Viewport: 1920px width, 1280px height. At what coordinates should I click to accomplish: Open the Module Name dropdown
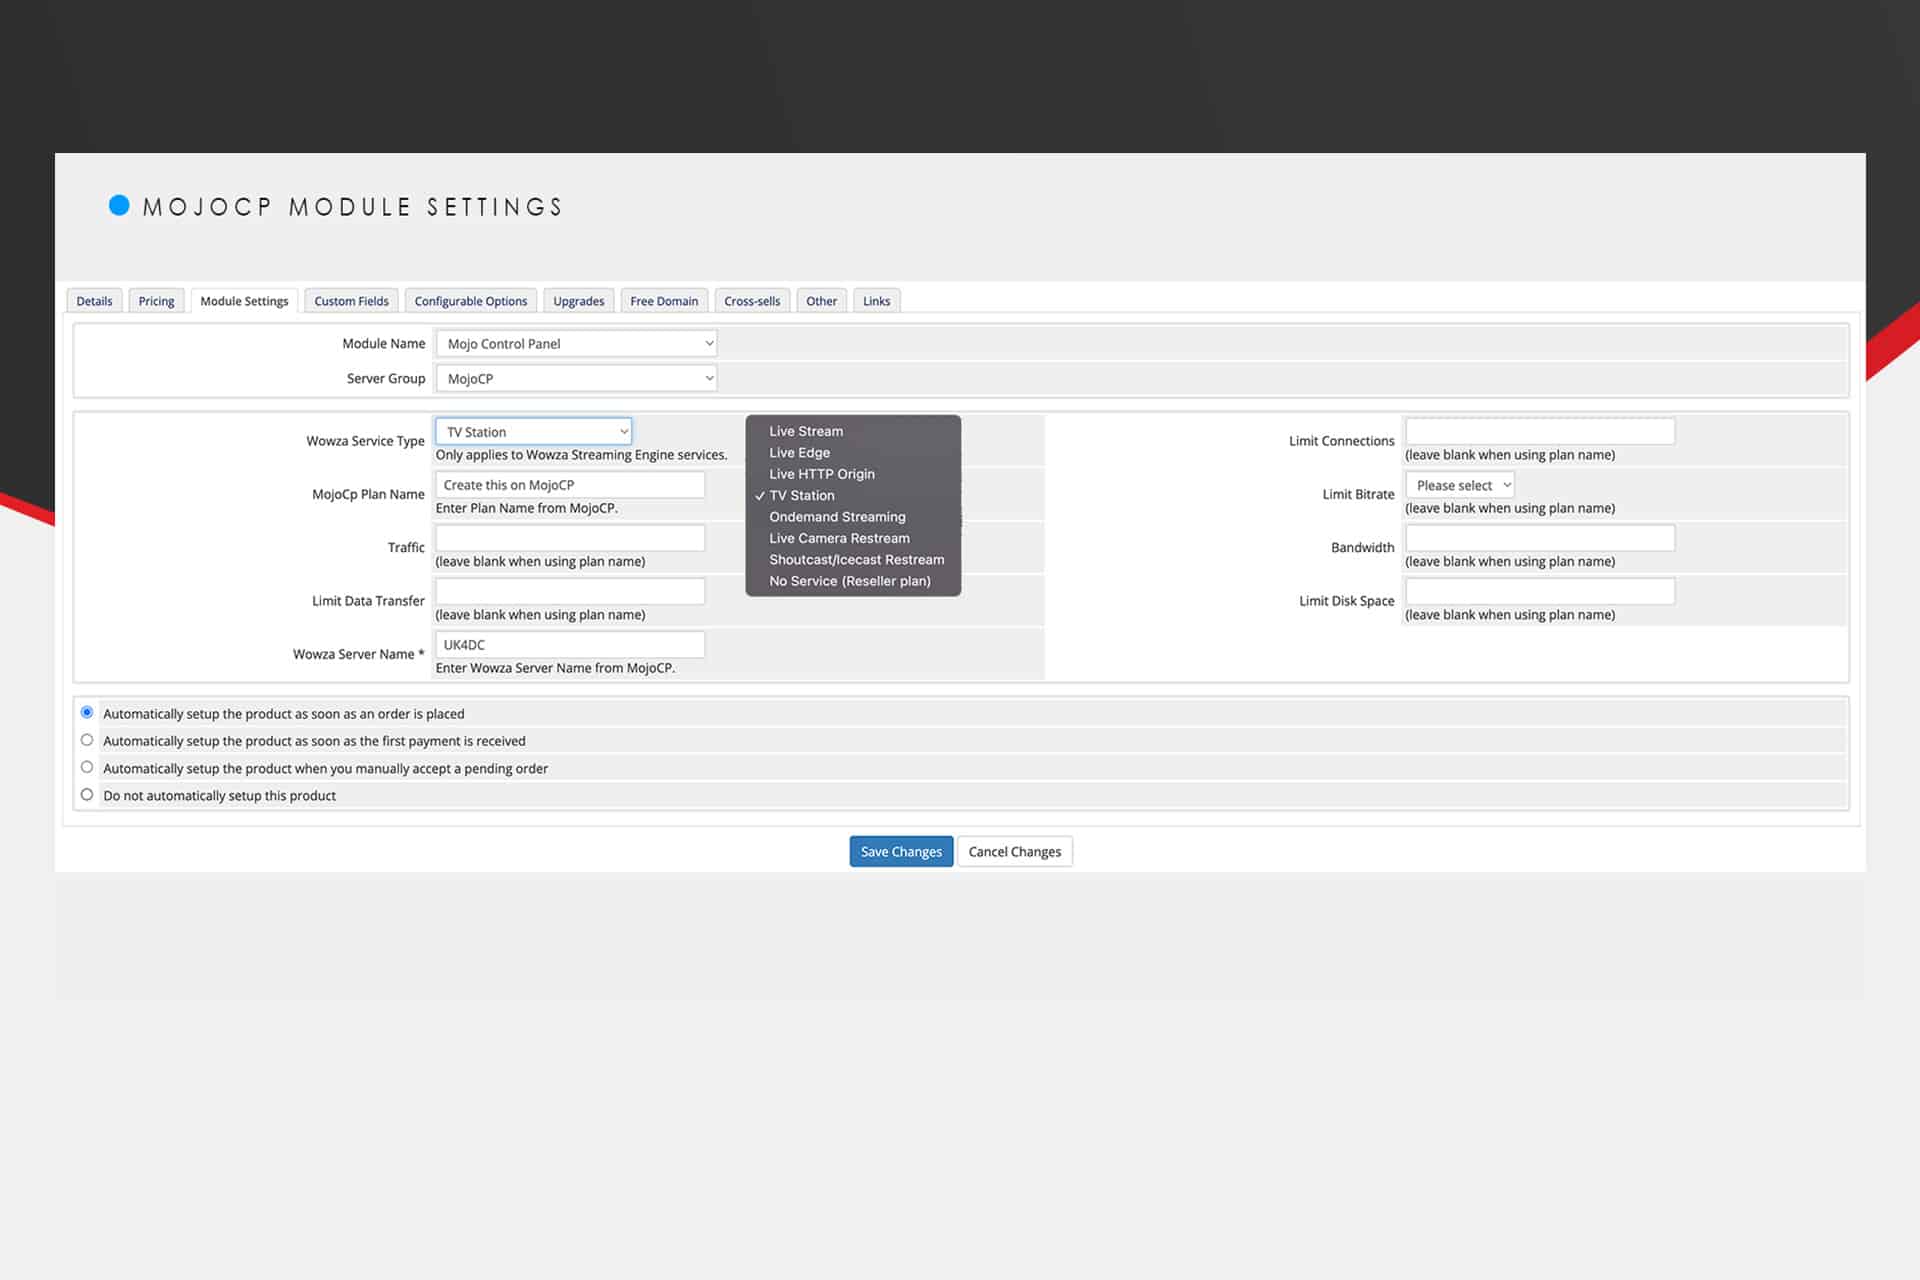pos(576,343)
